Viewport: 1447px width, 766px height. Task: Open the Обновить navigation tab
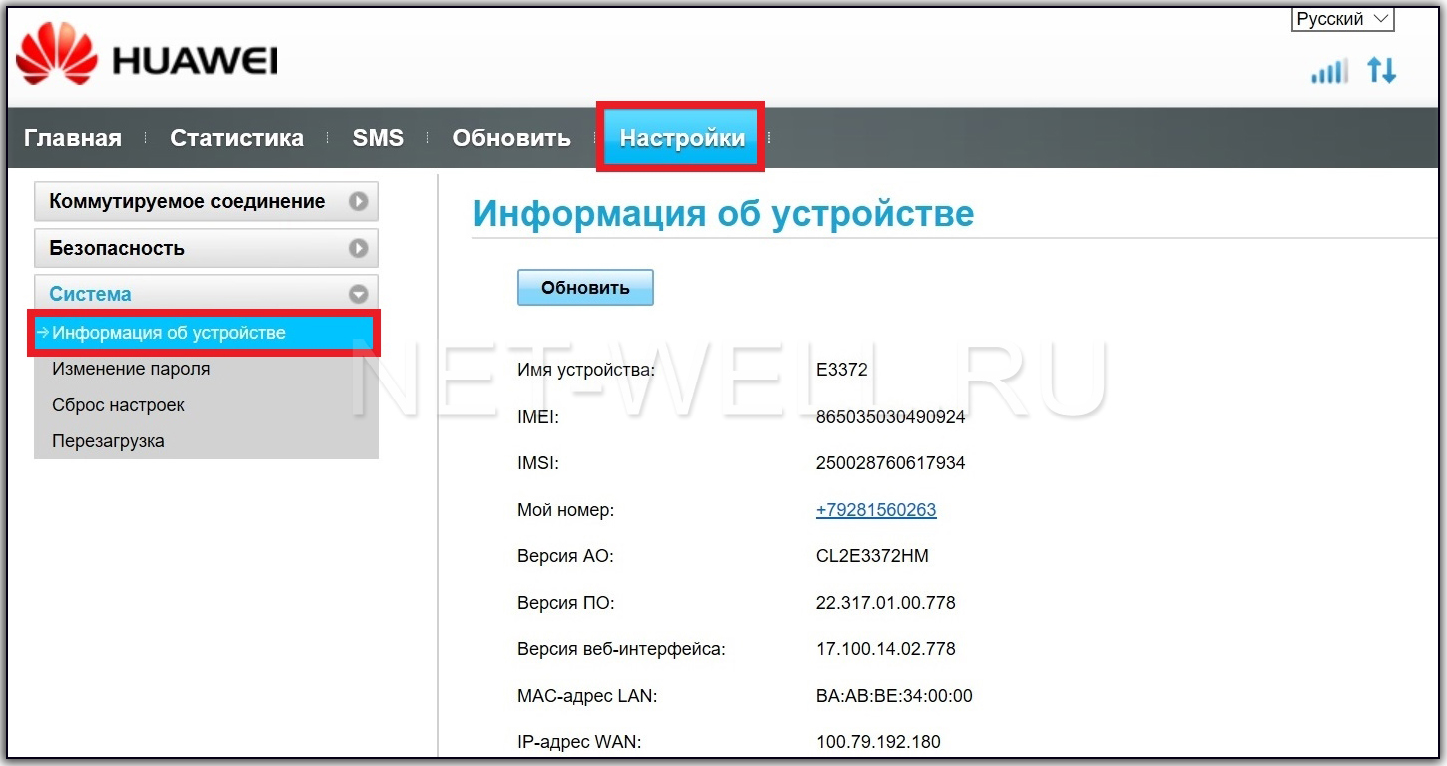coord(511,138)
